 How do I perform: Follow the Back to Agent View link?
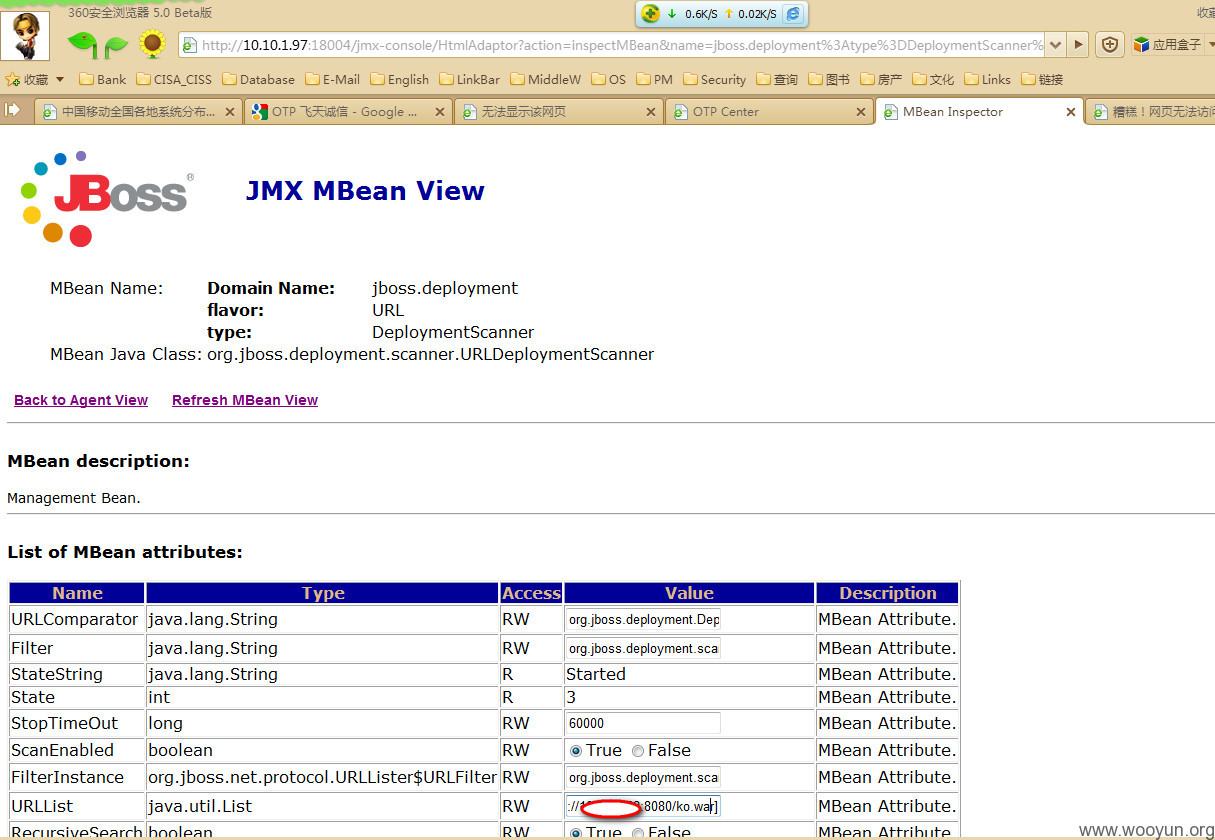[x=81, y=400]
